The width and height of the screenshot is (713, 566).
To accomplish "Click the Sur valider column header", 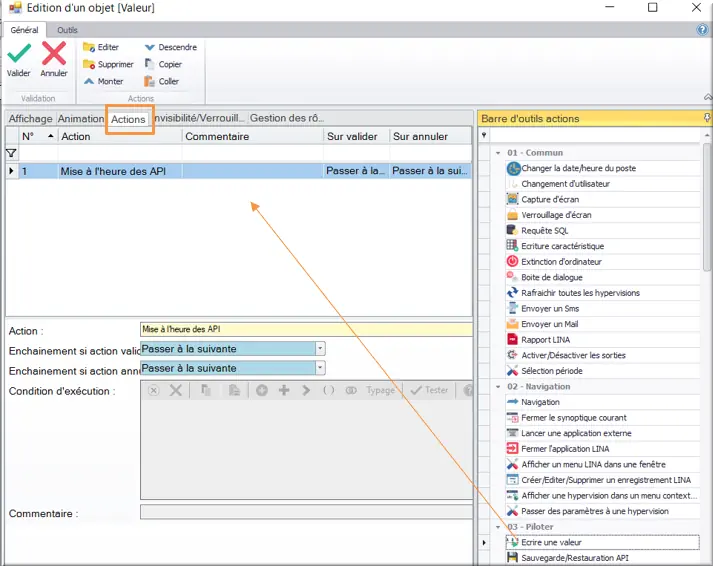I will click(356, 136).
